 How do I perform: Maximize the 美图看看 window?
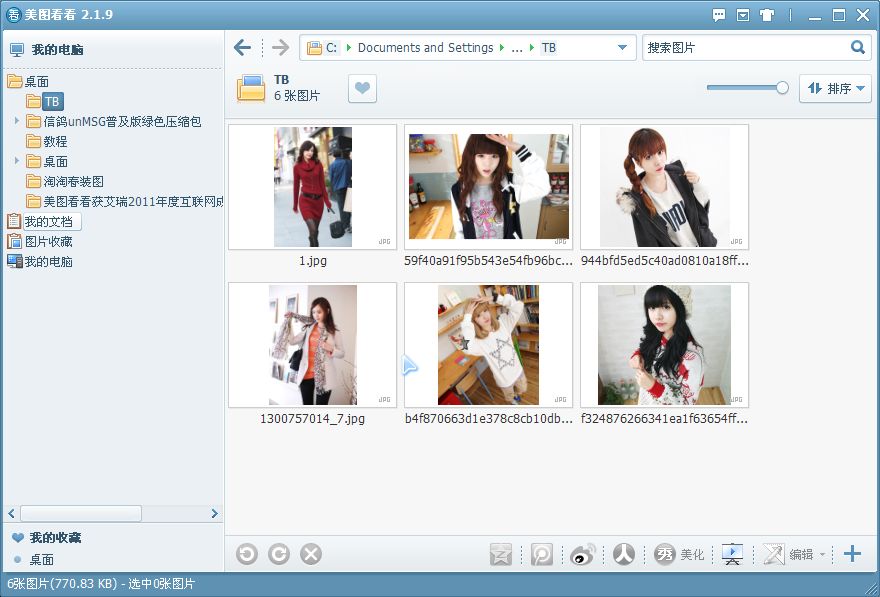coord(838,15)
